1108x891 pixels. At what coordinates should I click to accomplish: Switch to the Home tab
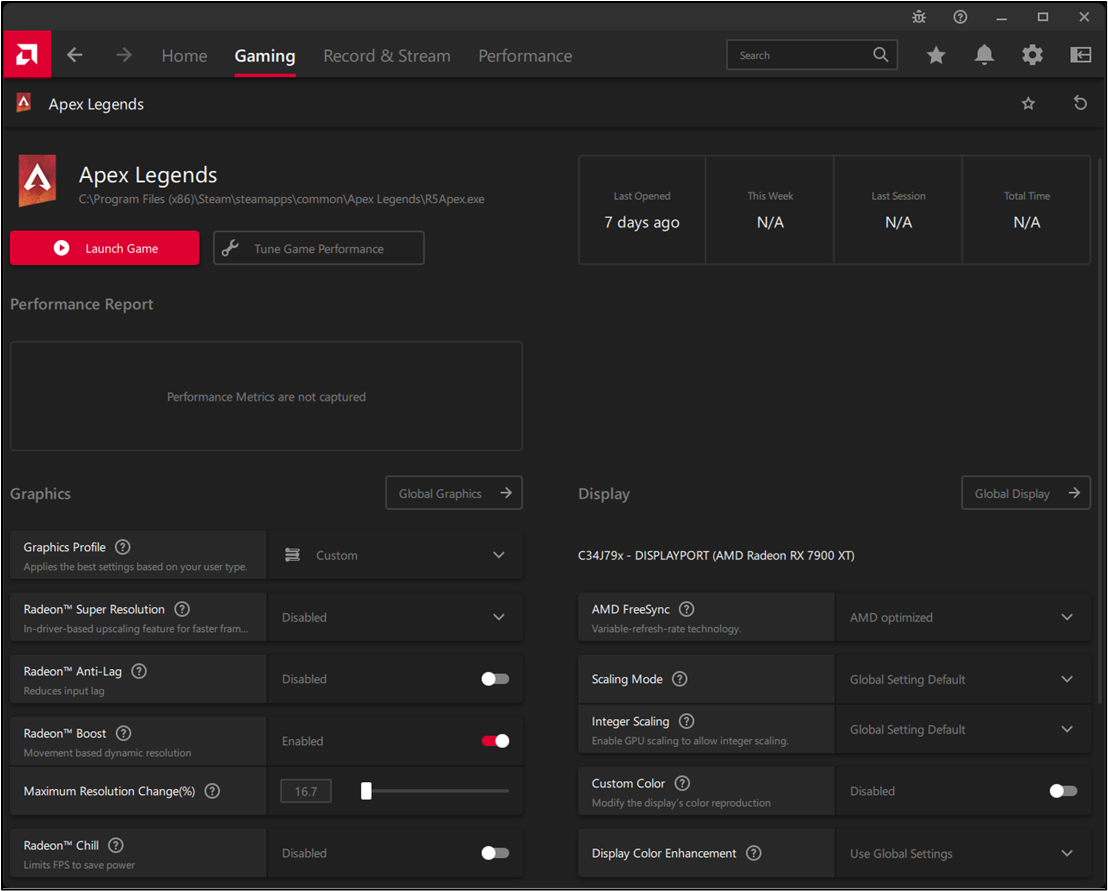coord(184,56)
